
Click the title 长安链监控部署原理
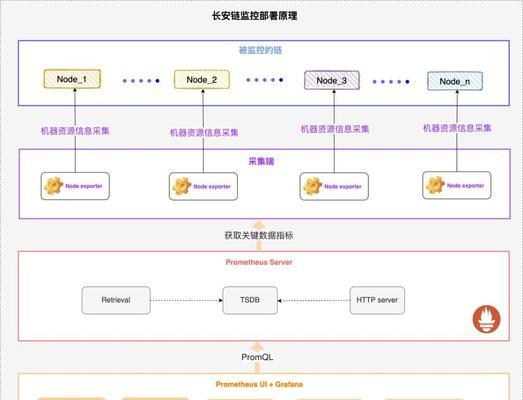tap(255, 16)
